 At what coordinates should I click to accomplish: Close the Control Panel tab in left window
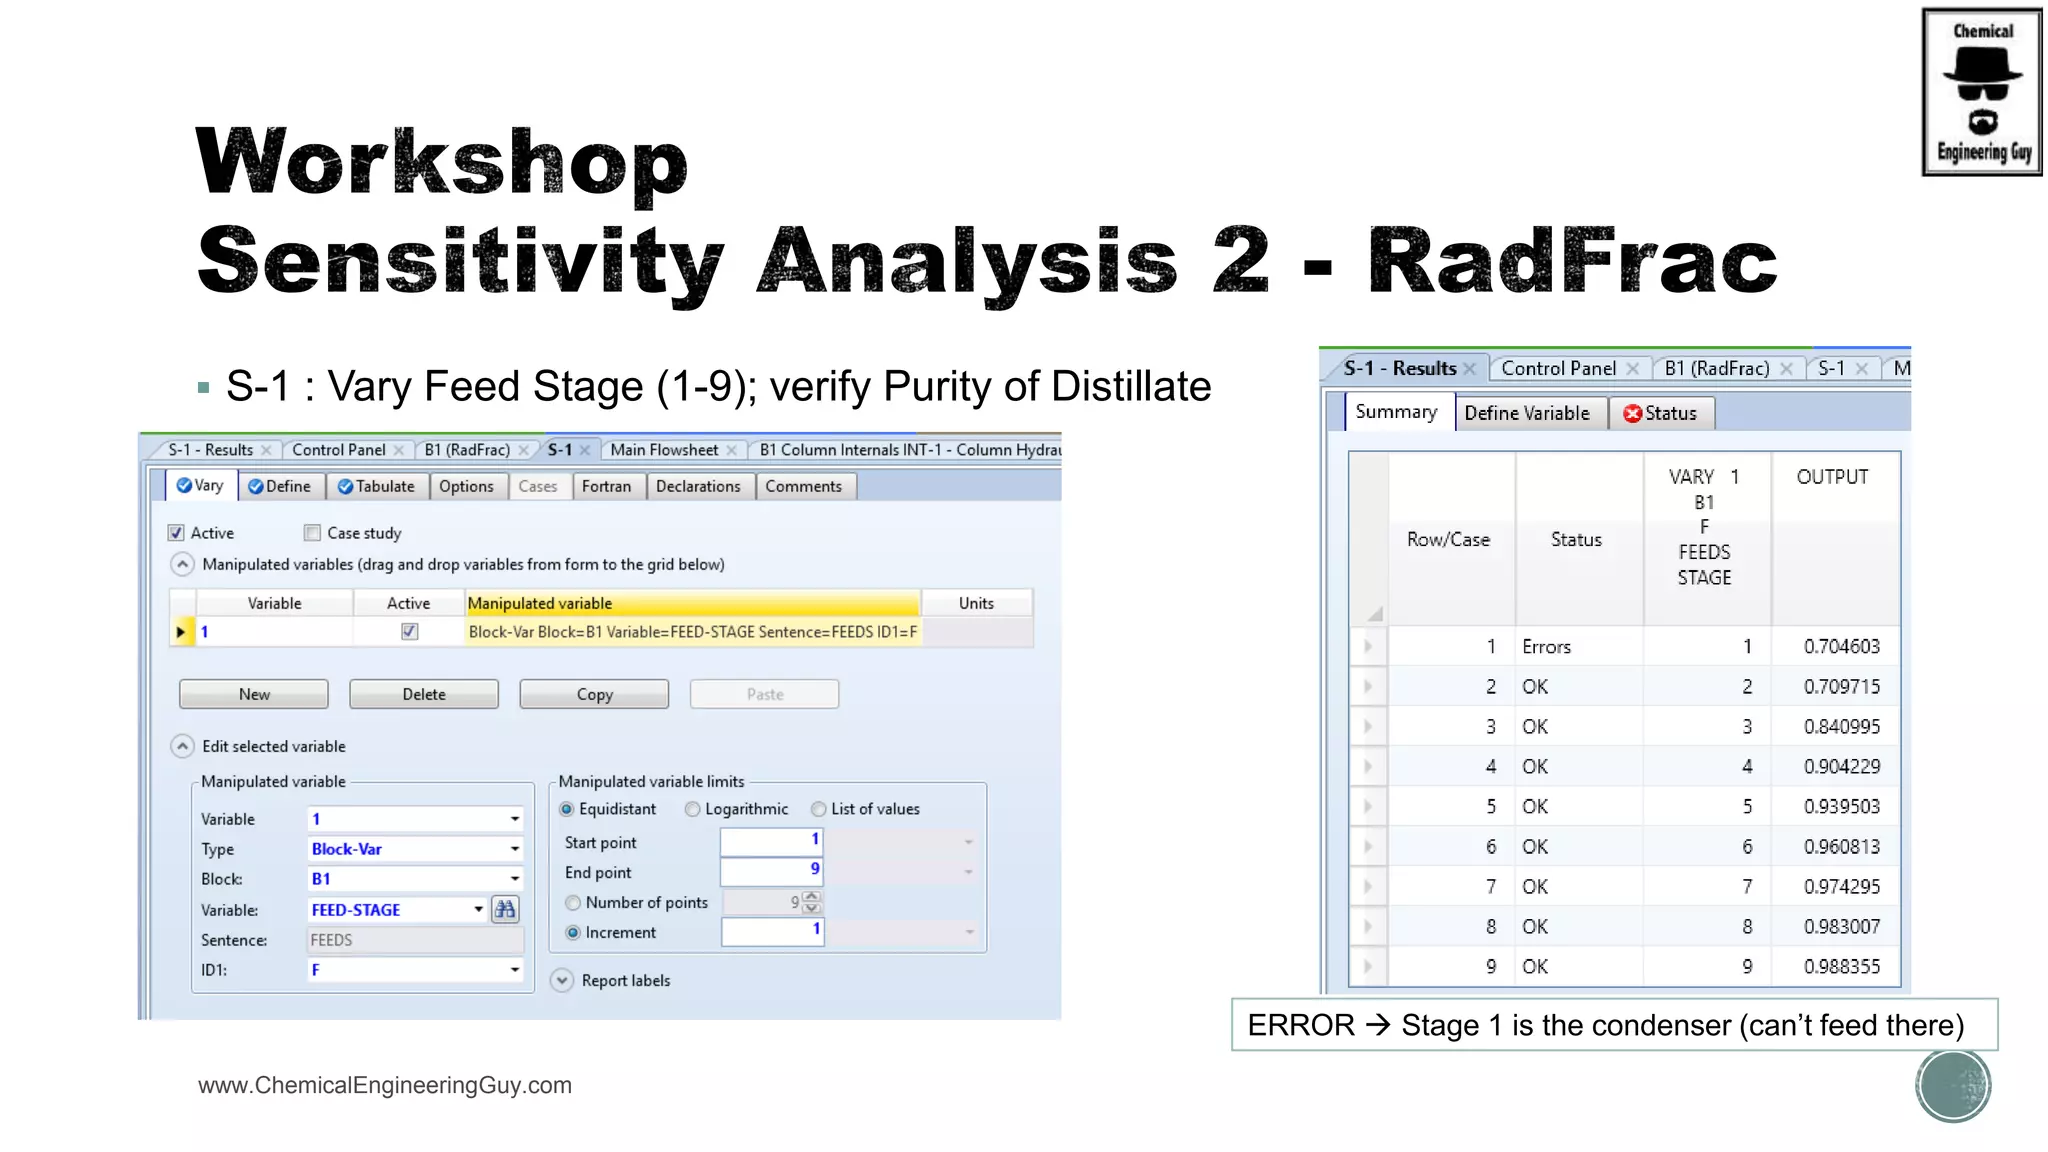click(x=399, y=451)
